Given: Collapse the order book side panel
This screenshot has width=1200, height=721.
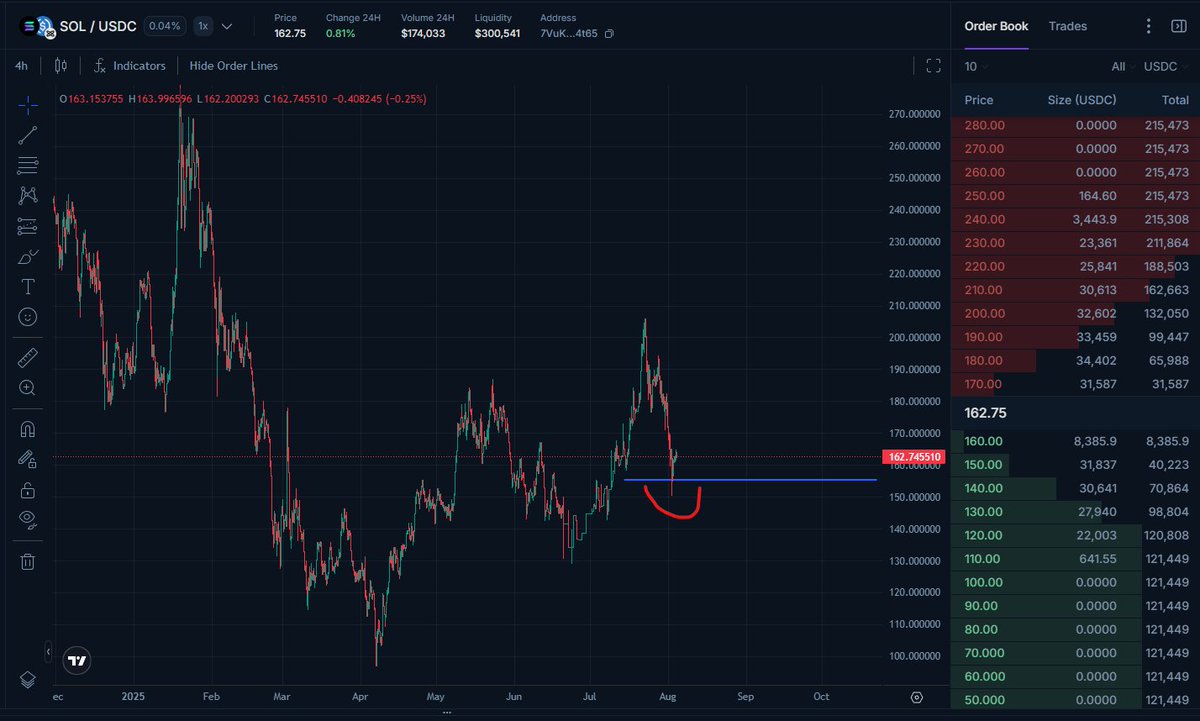Looking at the screenshot, I should tap(1178, 26).
